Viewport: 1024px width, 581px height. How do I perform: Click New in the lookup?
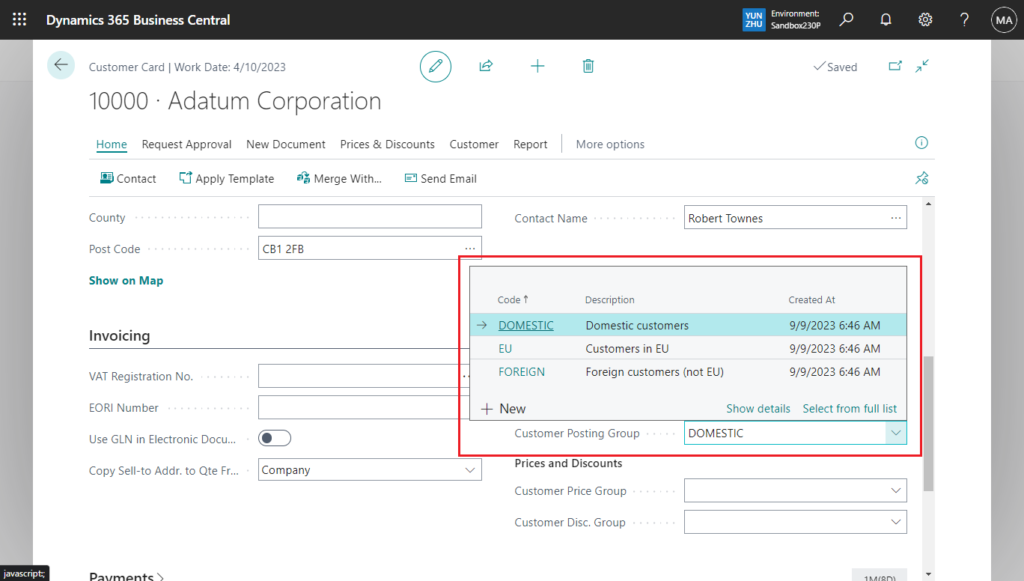[504, 409]
